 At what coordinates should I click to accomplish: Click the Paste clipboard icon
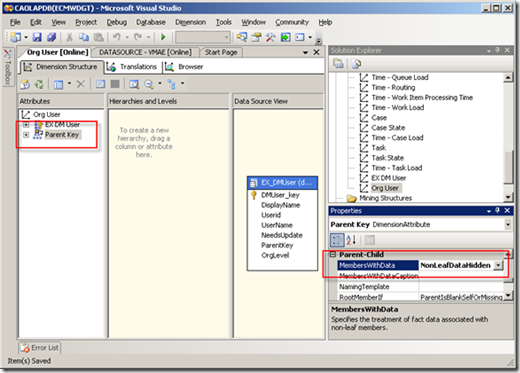tap(98, 37)
